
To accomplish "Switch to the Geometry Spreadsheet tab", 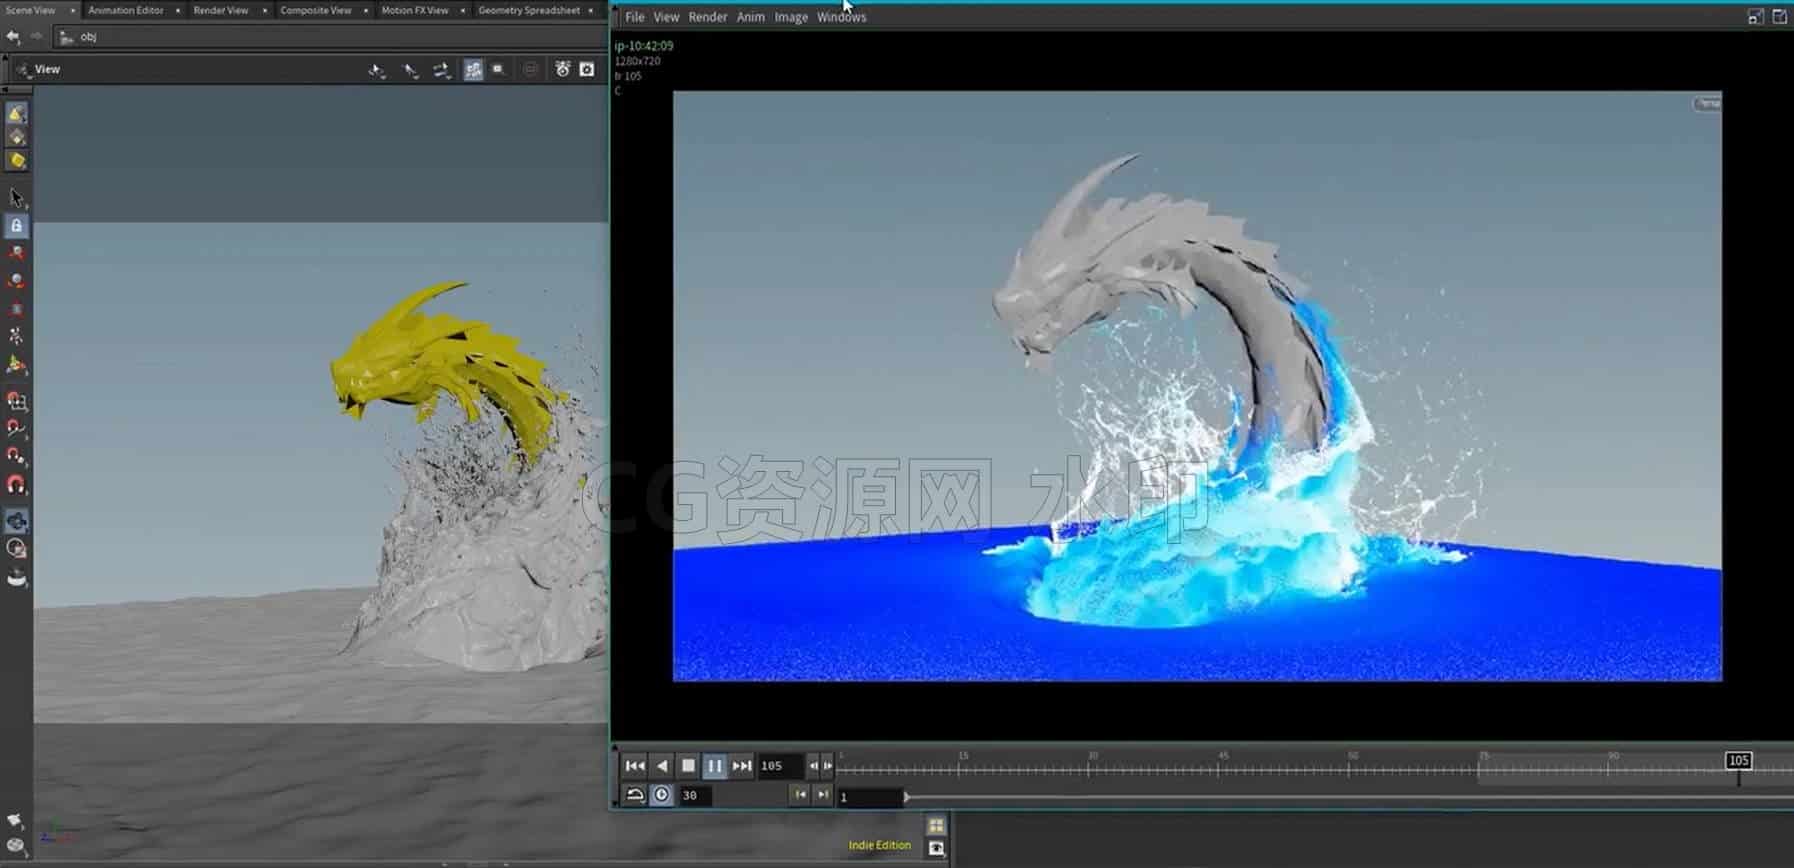I will 529,10.
